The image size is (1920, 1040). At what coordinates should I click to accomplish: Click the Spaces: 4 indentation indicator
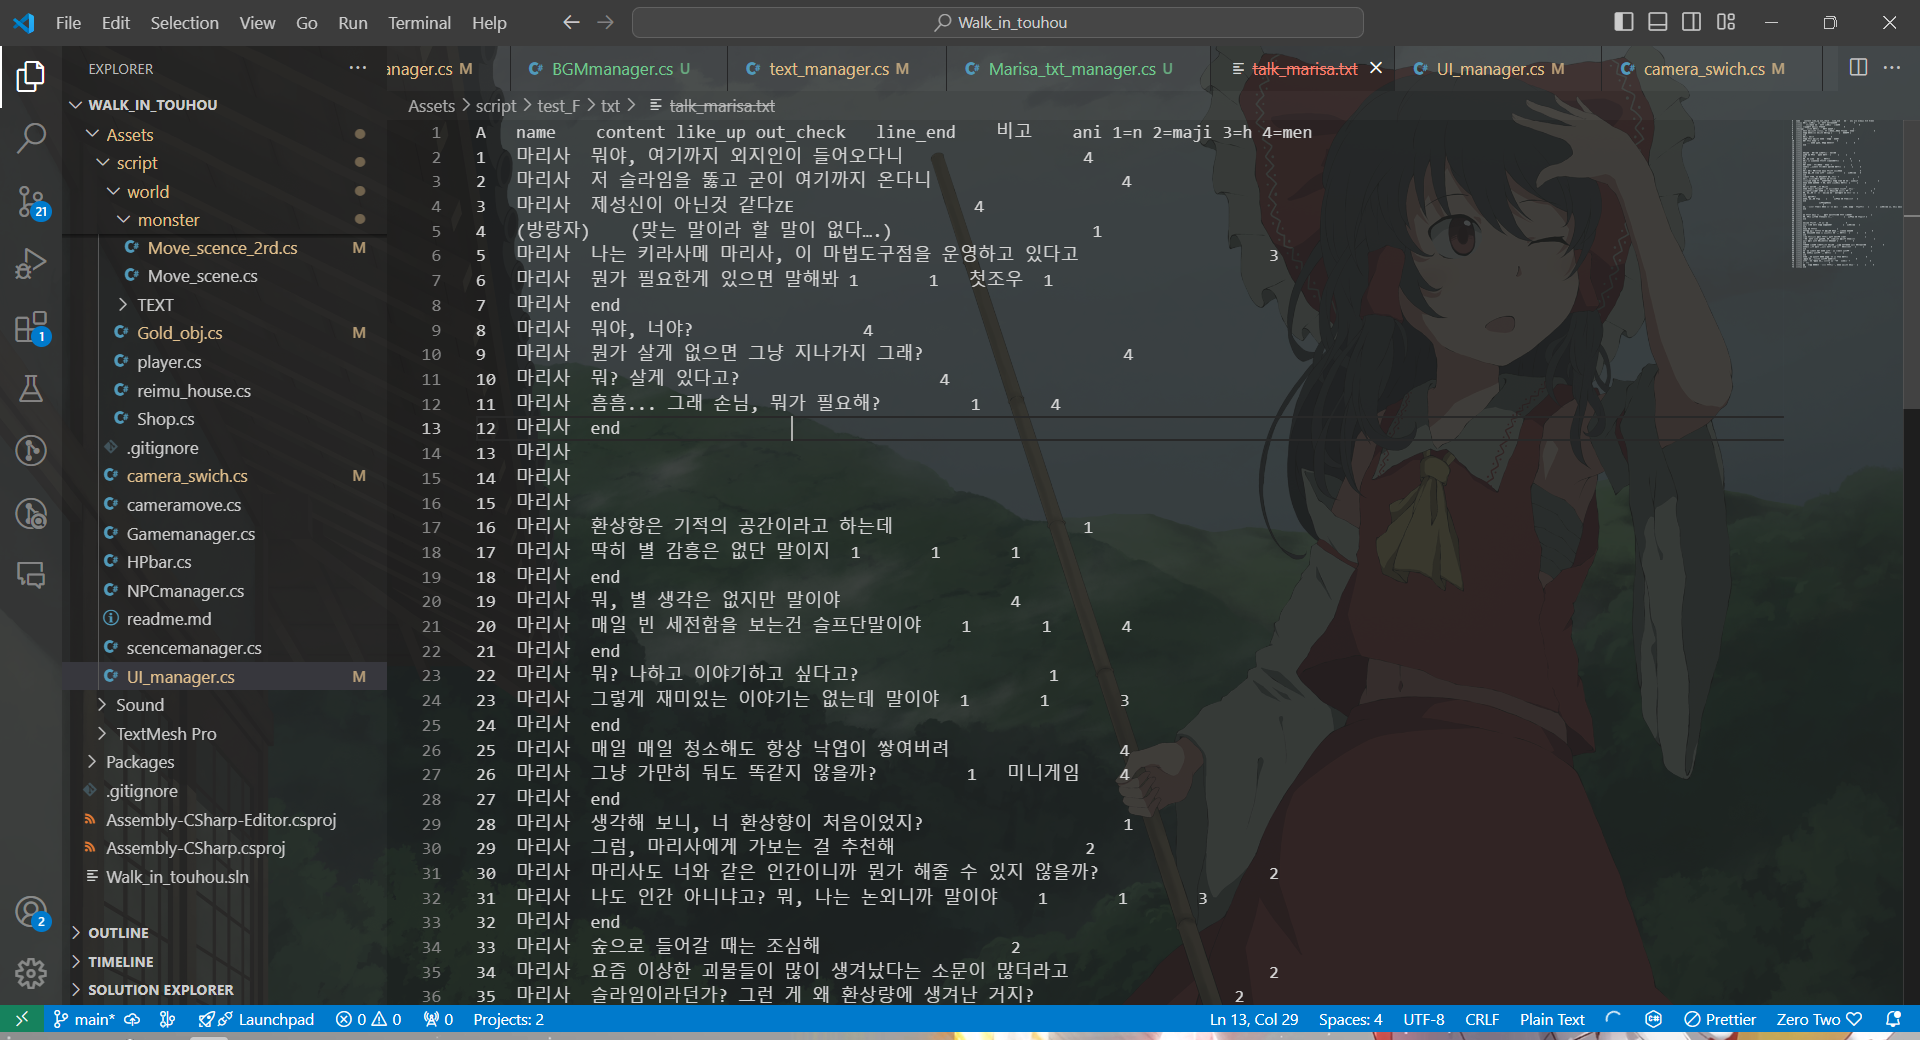(1350, 1019)
